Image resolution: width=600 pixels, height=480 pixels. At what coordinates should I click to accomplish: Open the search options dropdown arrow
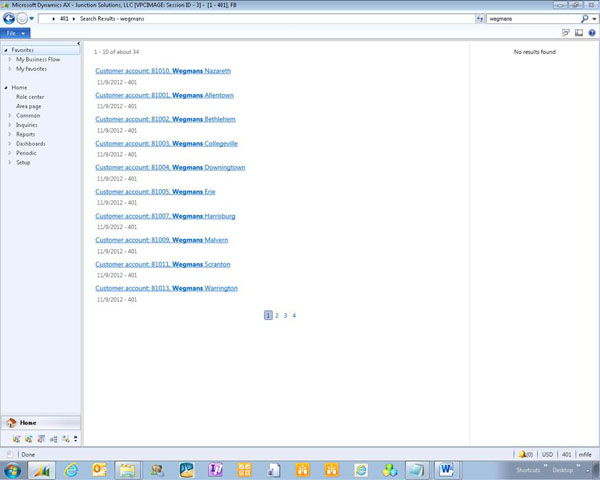click(x=594, y=19)
